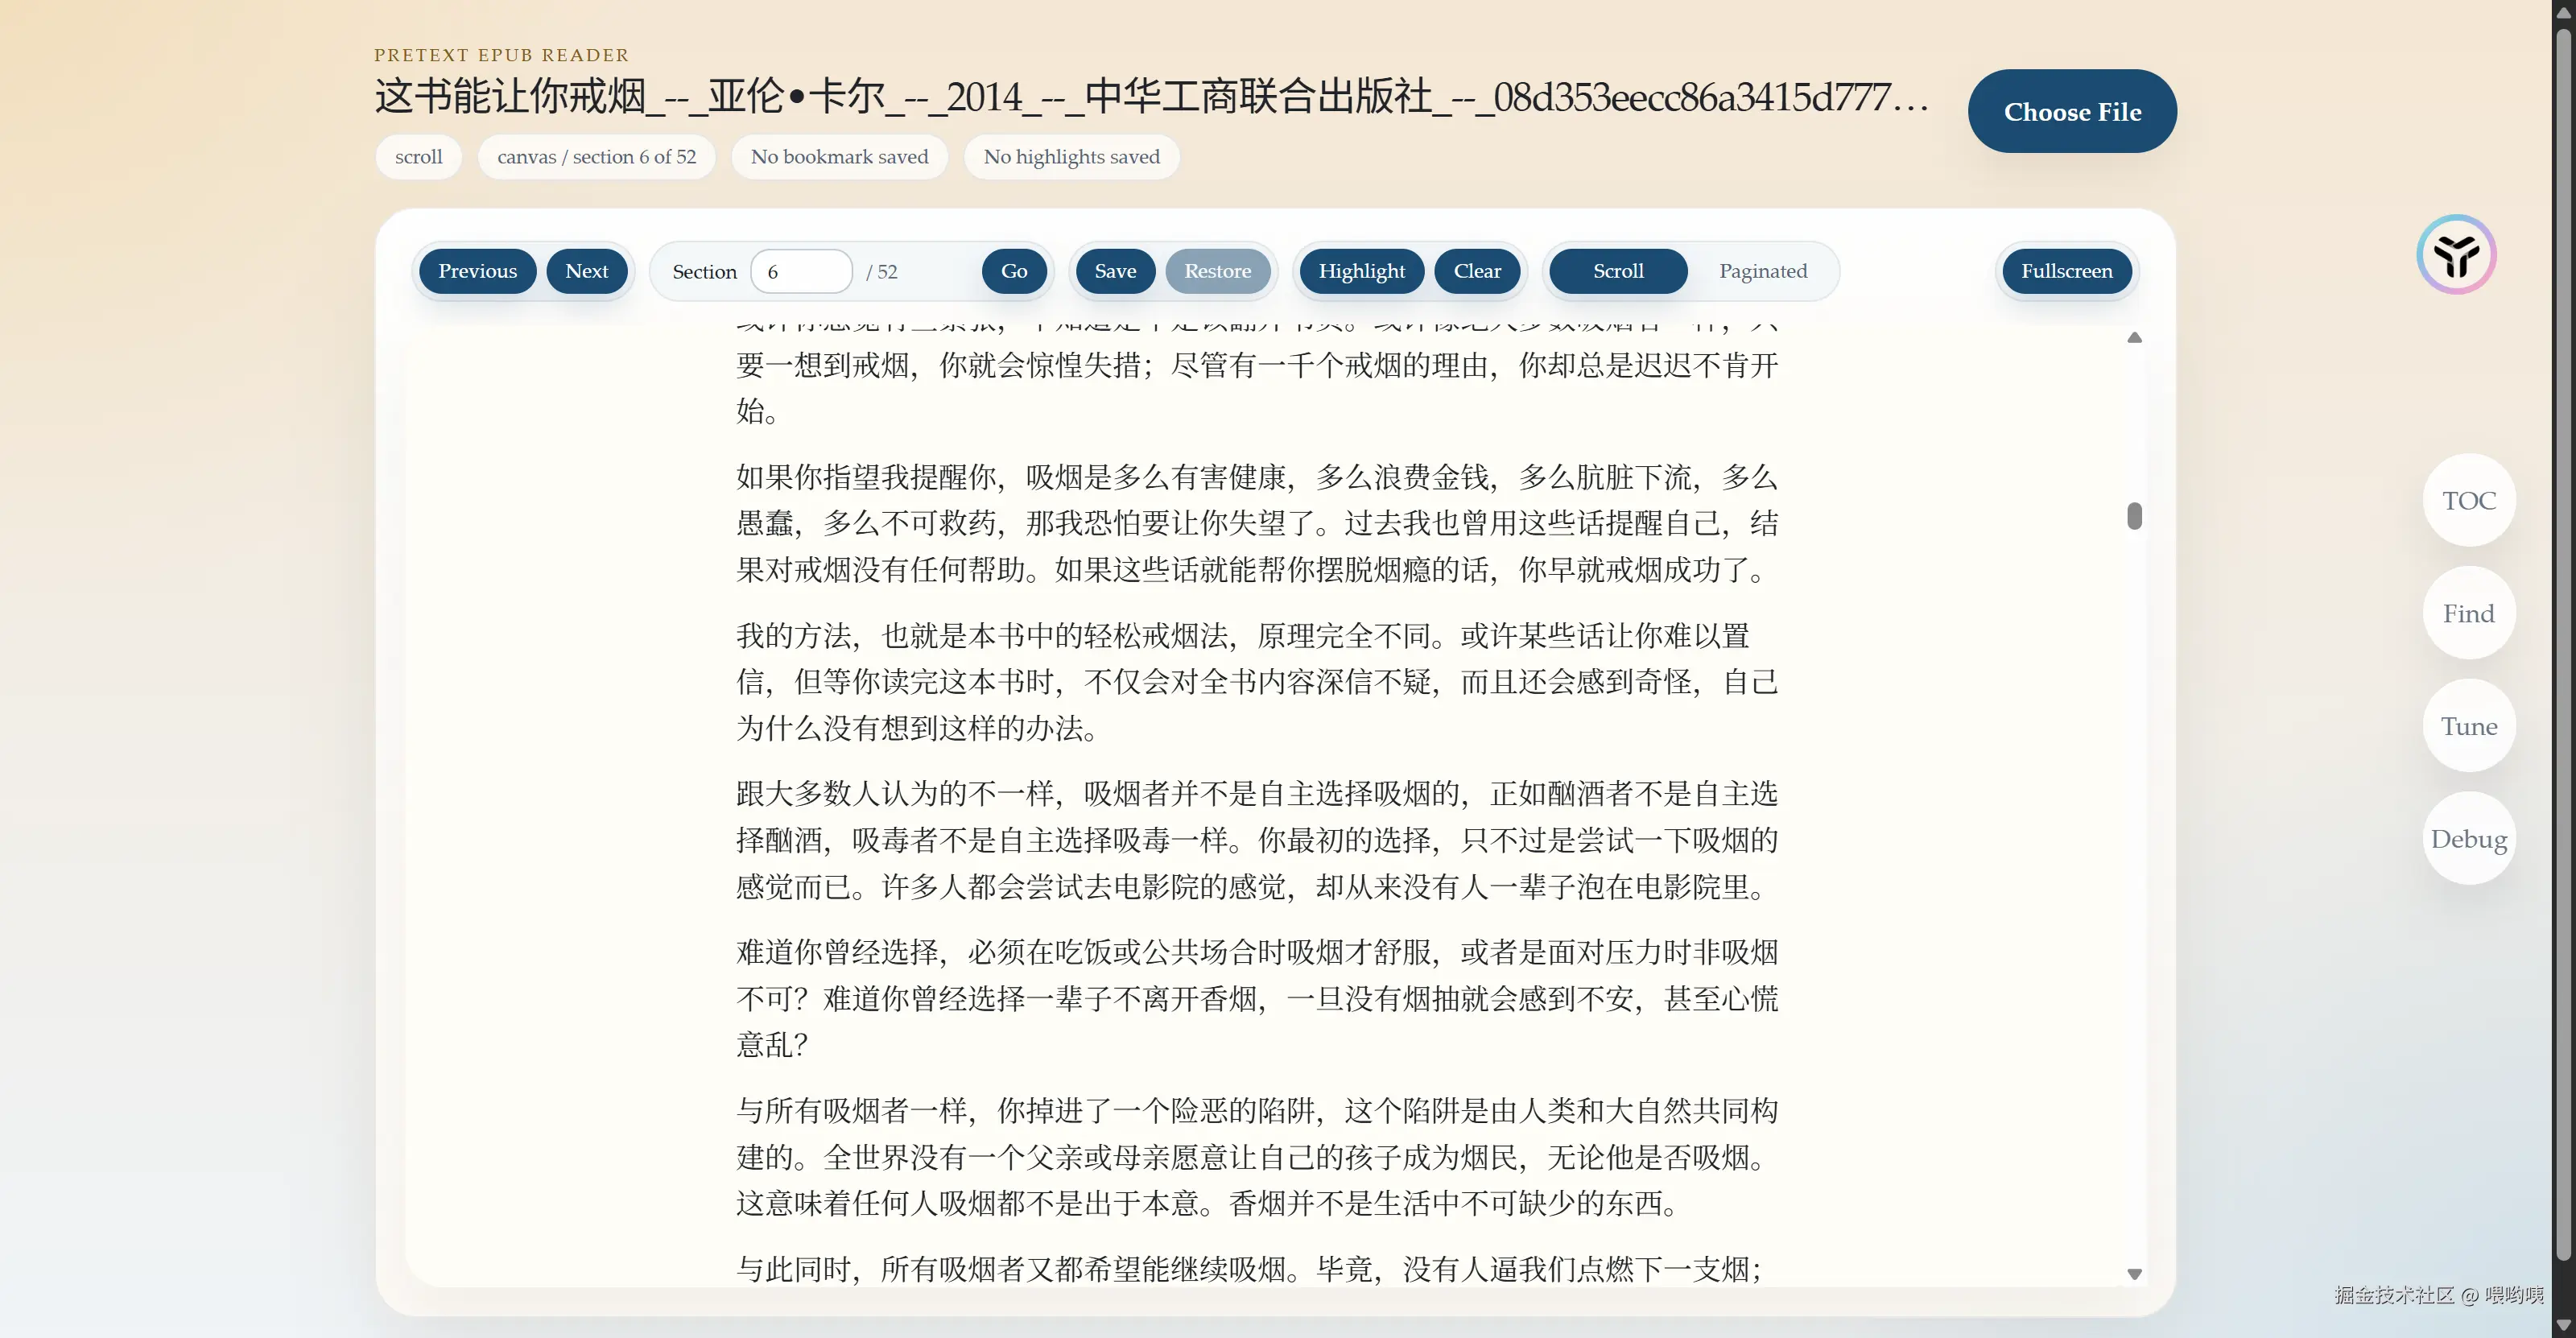Switch to Paginated reading mode

1763,270
